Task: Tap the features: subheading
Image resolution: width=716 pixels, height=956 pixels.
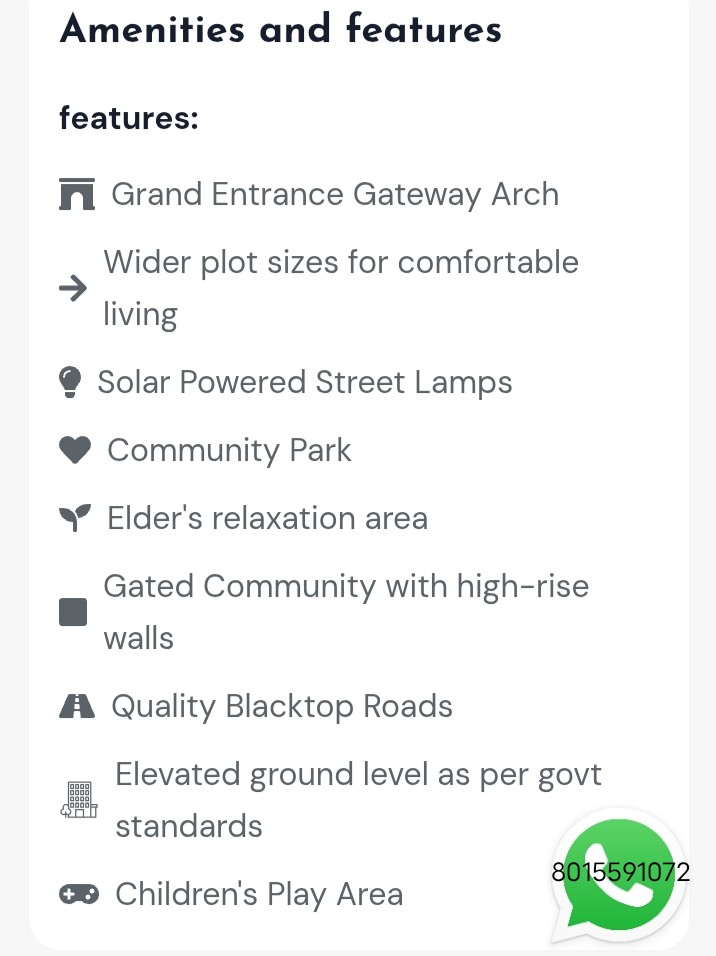Action: (x=129, y=118)
